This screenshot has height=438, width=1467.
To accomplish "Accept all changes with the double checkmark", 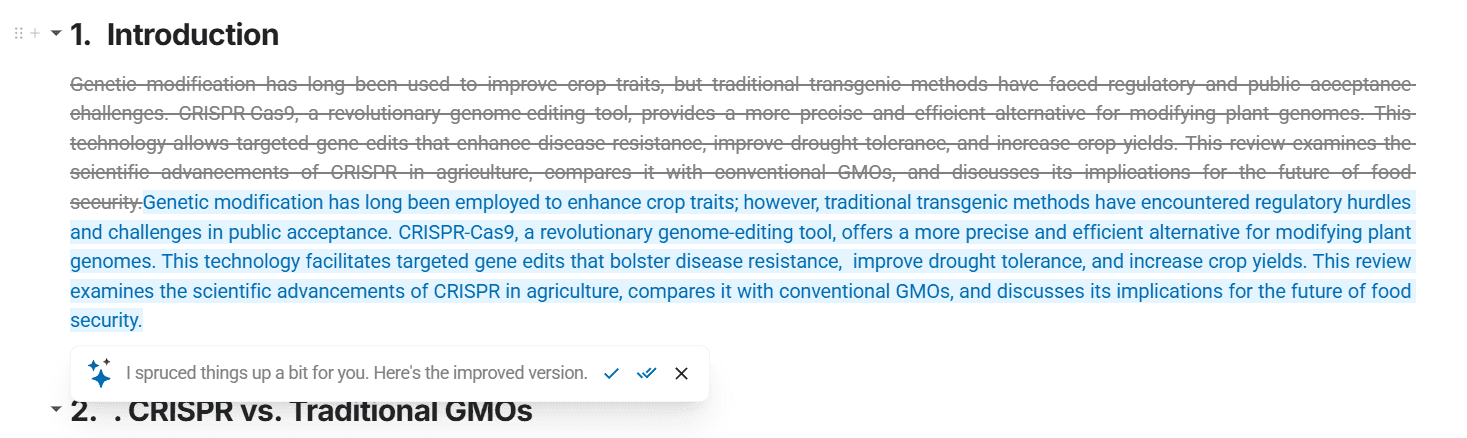I will (647, 373).
